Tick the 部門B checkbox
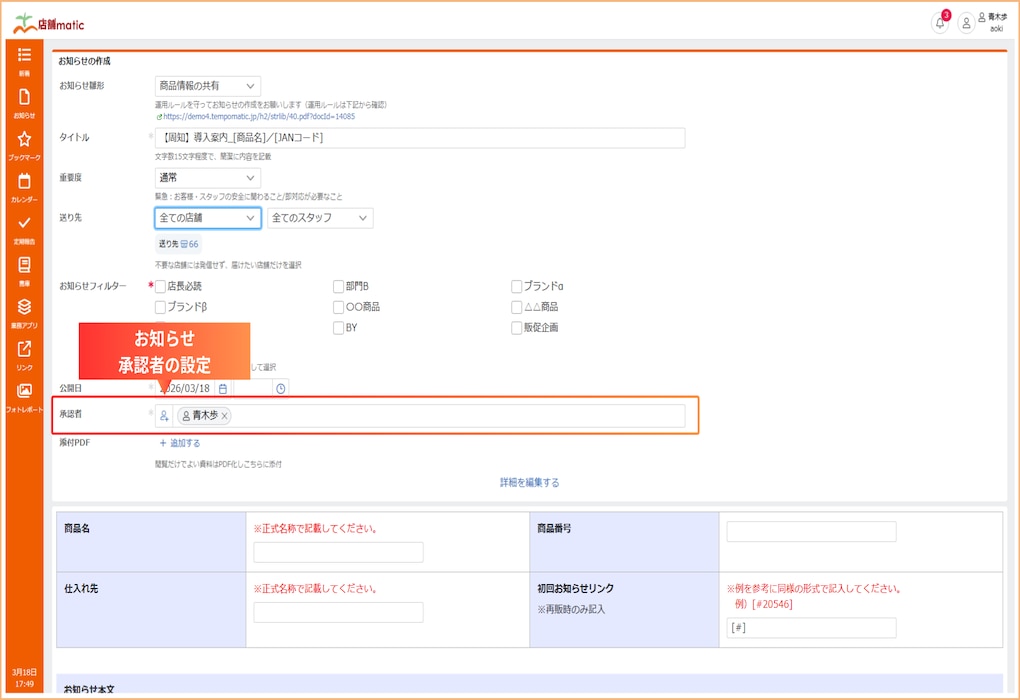 pos(339,287)
